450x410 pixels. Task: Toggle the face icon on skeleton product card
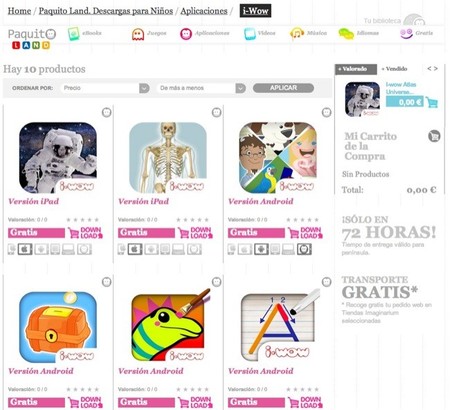(x=216, y=112)
